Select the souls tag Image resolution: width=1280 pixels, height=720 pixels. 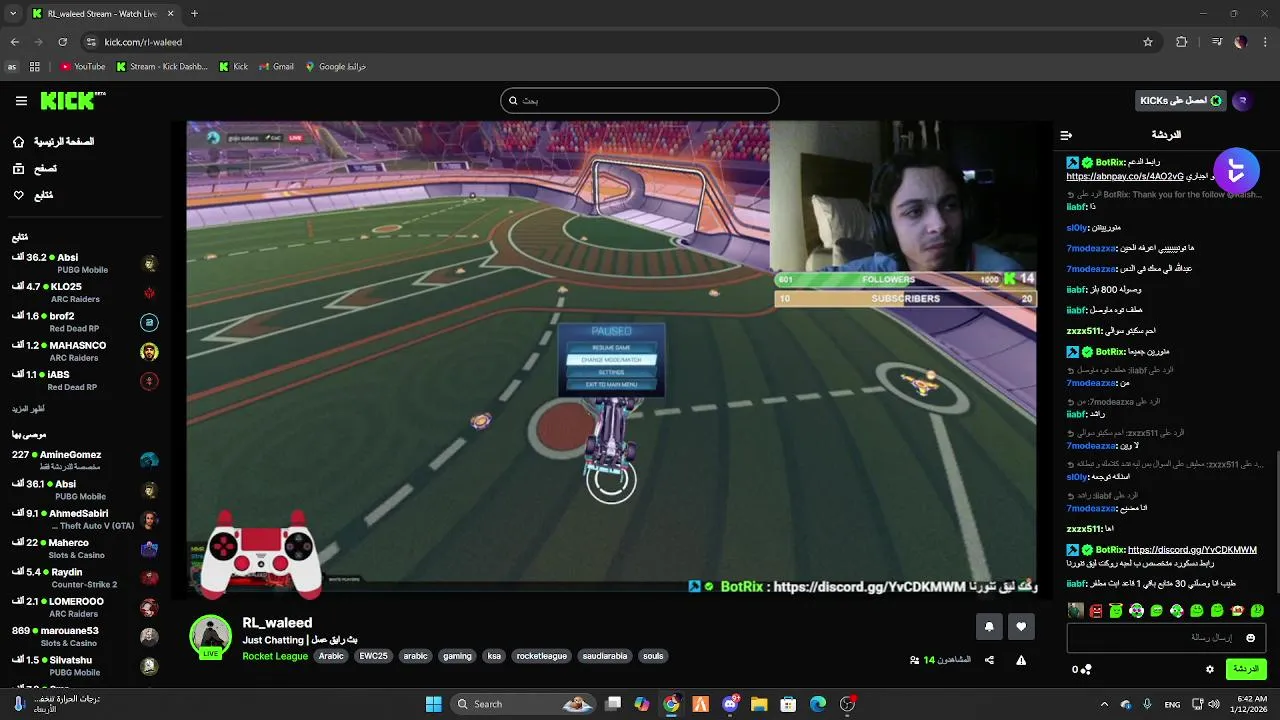pyautogui.click(x=653, y=656)
